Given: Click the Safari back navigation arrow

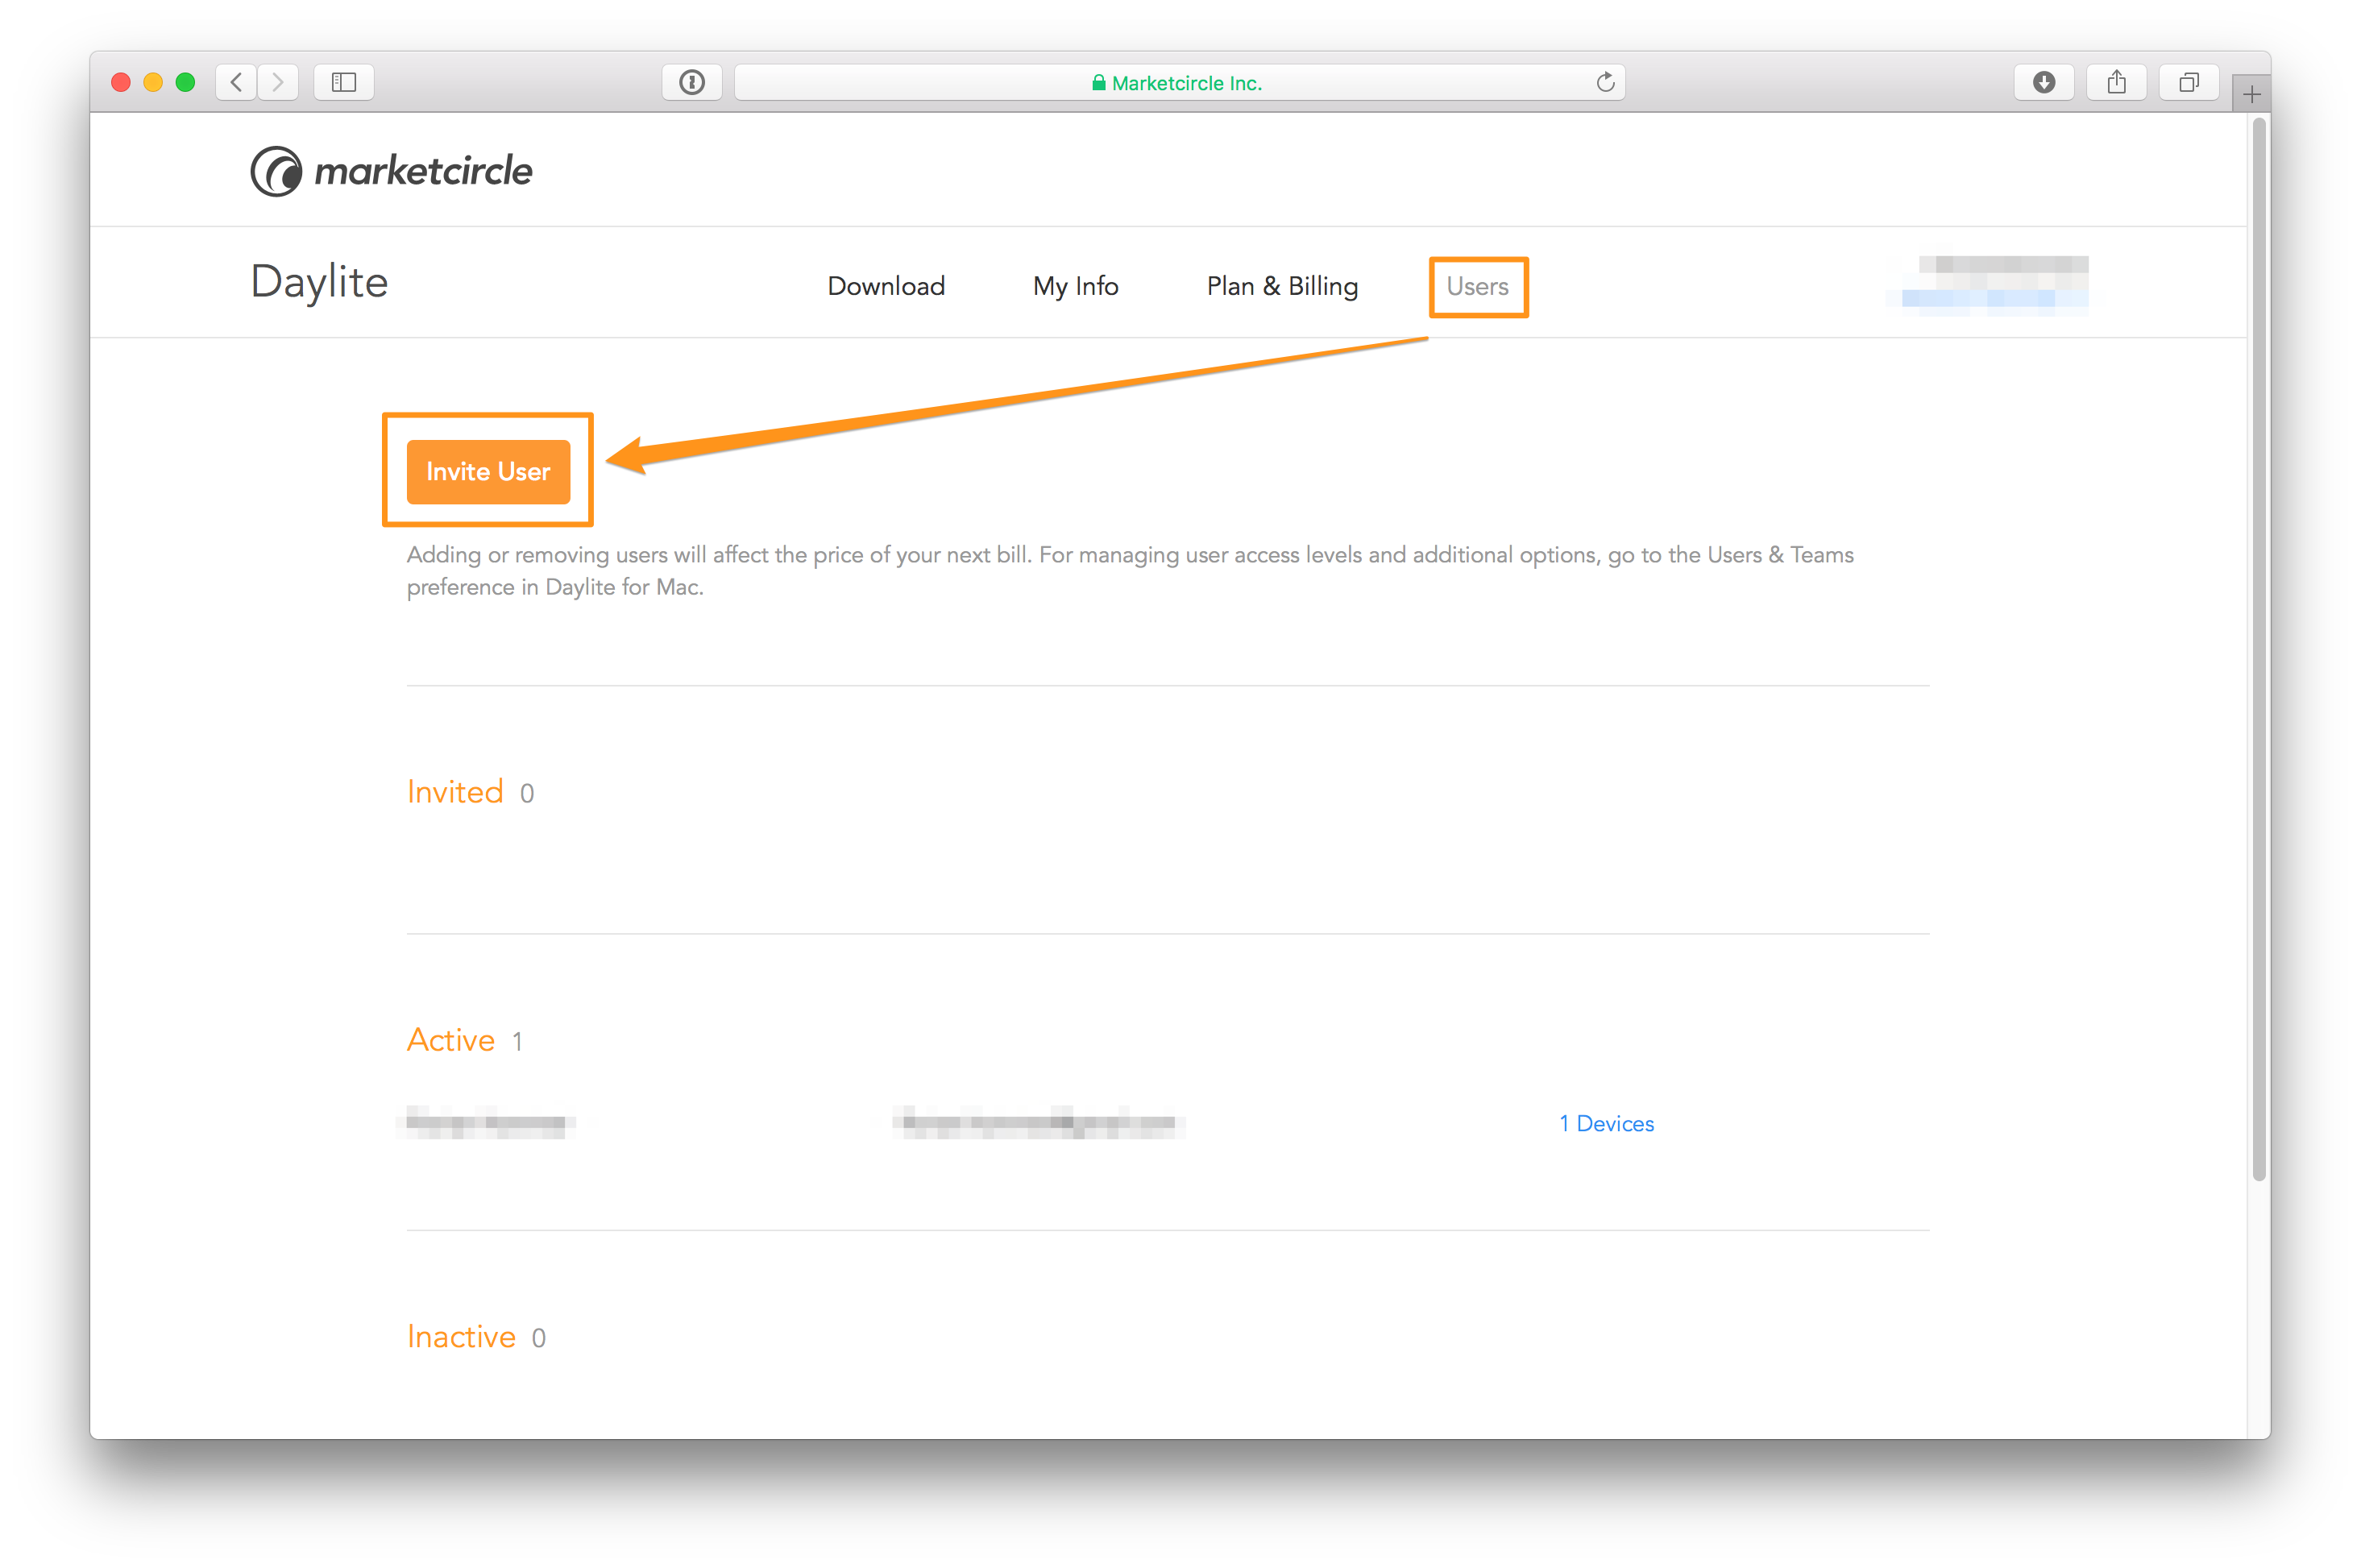Looking at the screenshot, I should click(x=236, y=82).
